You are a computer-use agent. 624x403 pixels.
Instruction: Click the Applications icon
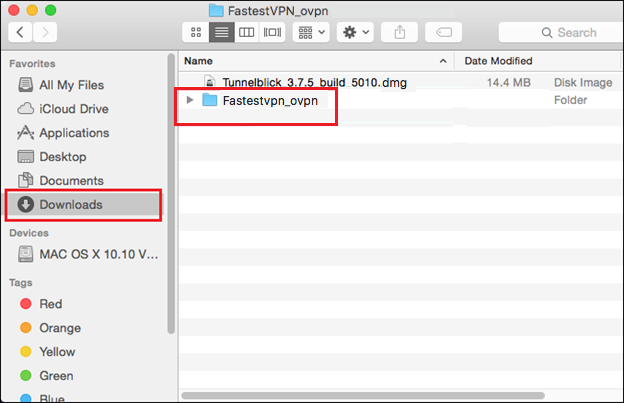pyautogui.click(x=25, y=132)
